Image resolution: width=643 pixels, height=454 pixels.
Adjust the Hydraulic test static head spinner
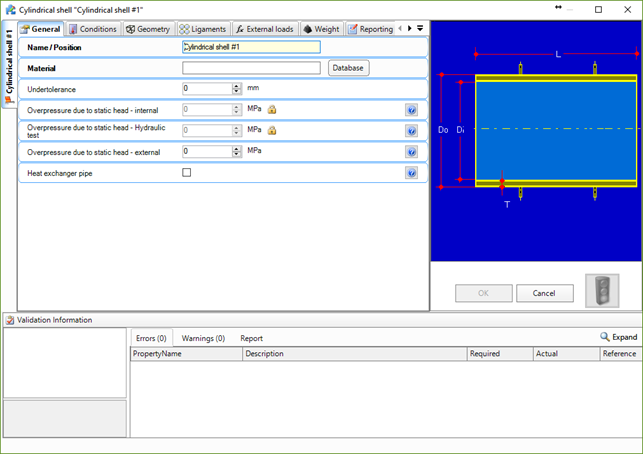237,130
